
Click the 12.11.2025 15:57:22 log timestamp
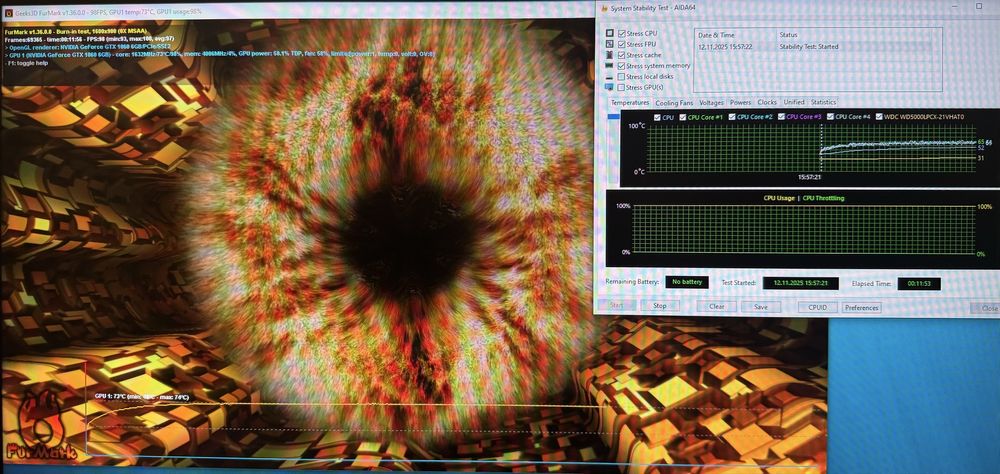(725, 47)
